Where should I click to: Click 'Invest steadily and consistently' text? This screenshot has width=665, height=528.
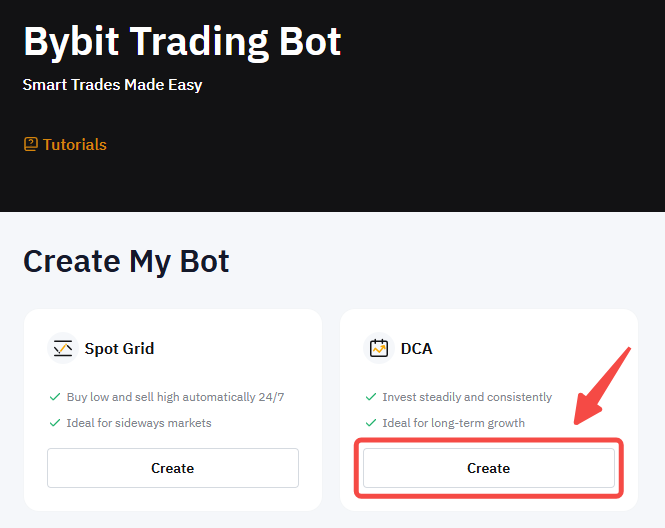(467, 397)
